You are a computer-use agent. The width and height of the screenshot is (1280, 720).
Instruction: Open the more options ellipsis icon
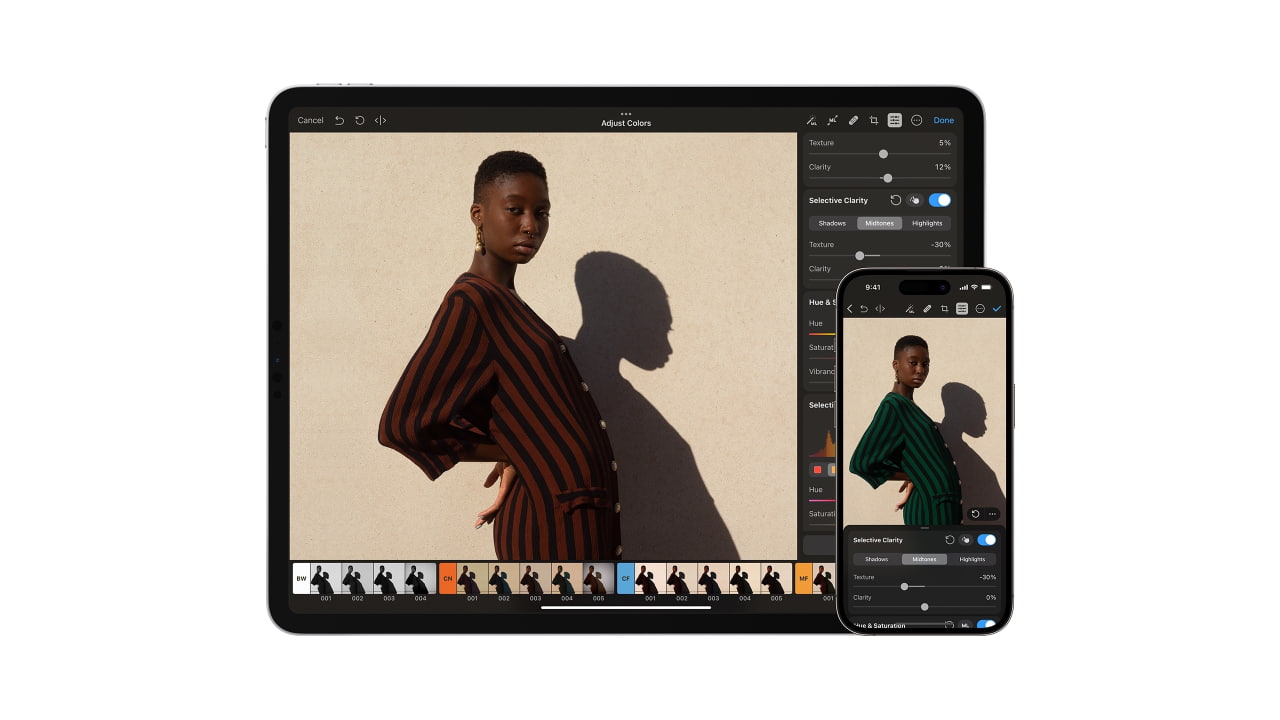[x=917, y=120]
